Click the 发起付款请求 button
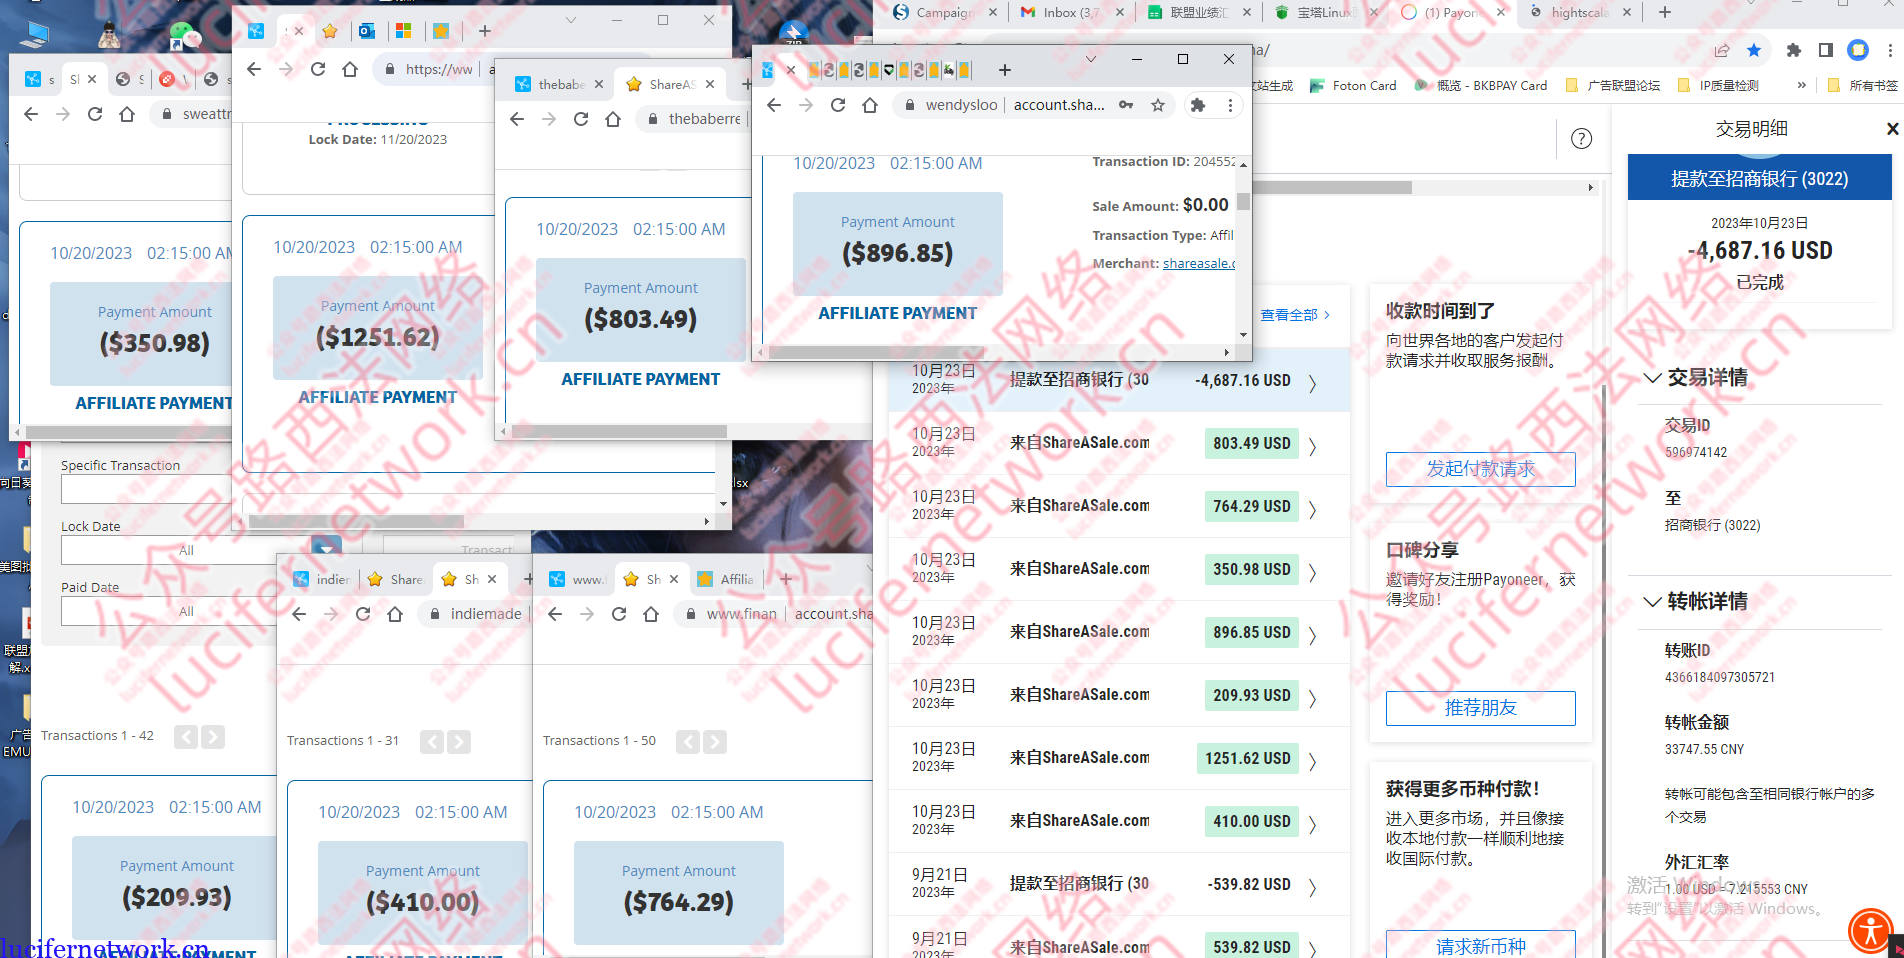Viewport: 1904px width, 958px height. point(1480,469)
